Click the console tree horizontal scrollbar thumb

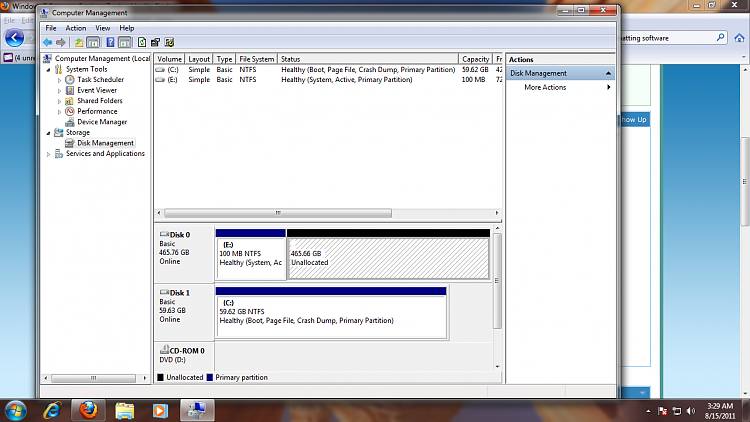click(93, 378)
